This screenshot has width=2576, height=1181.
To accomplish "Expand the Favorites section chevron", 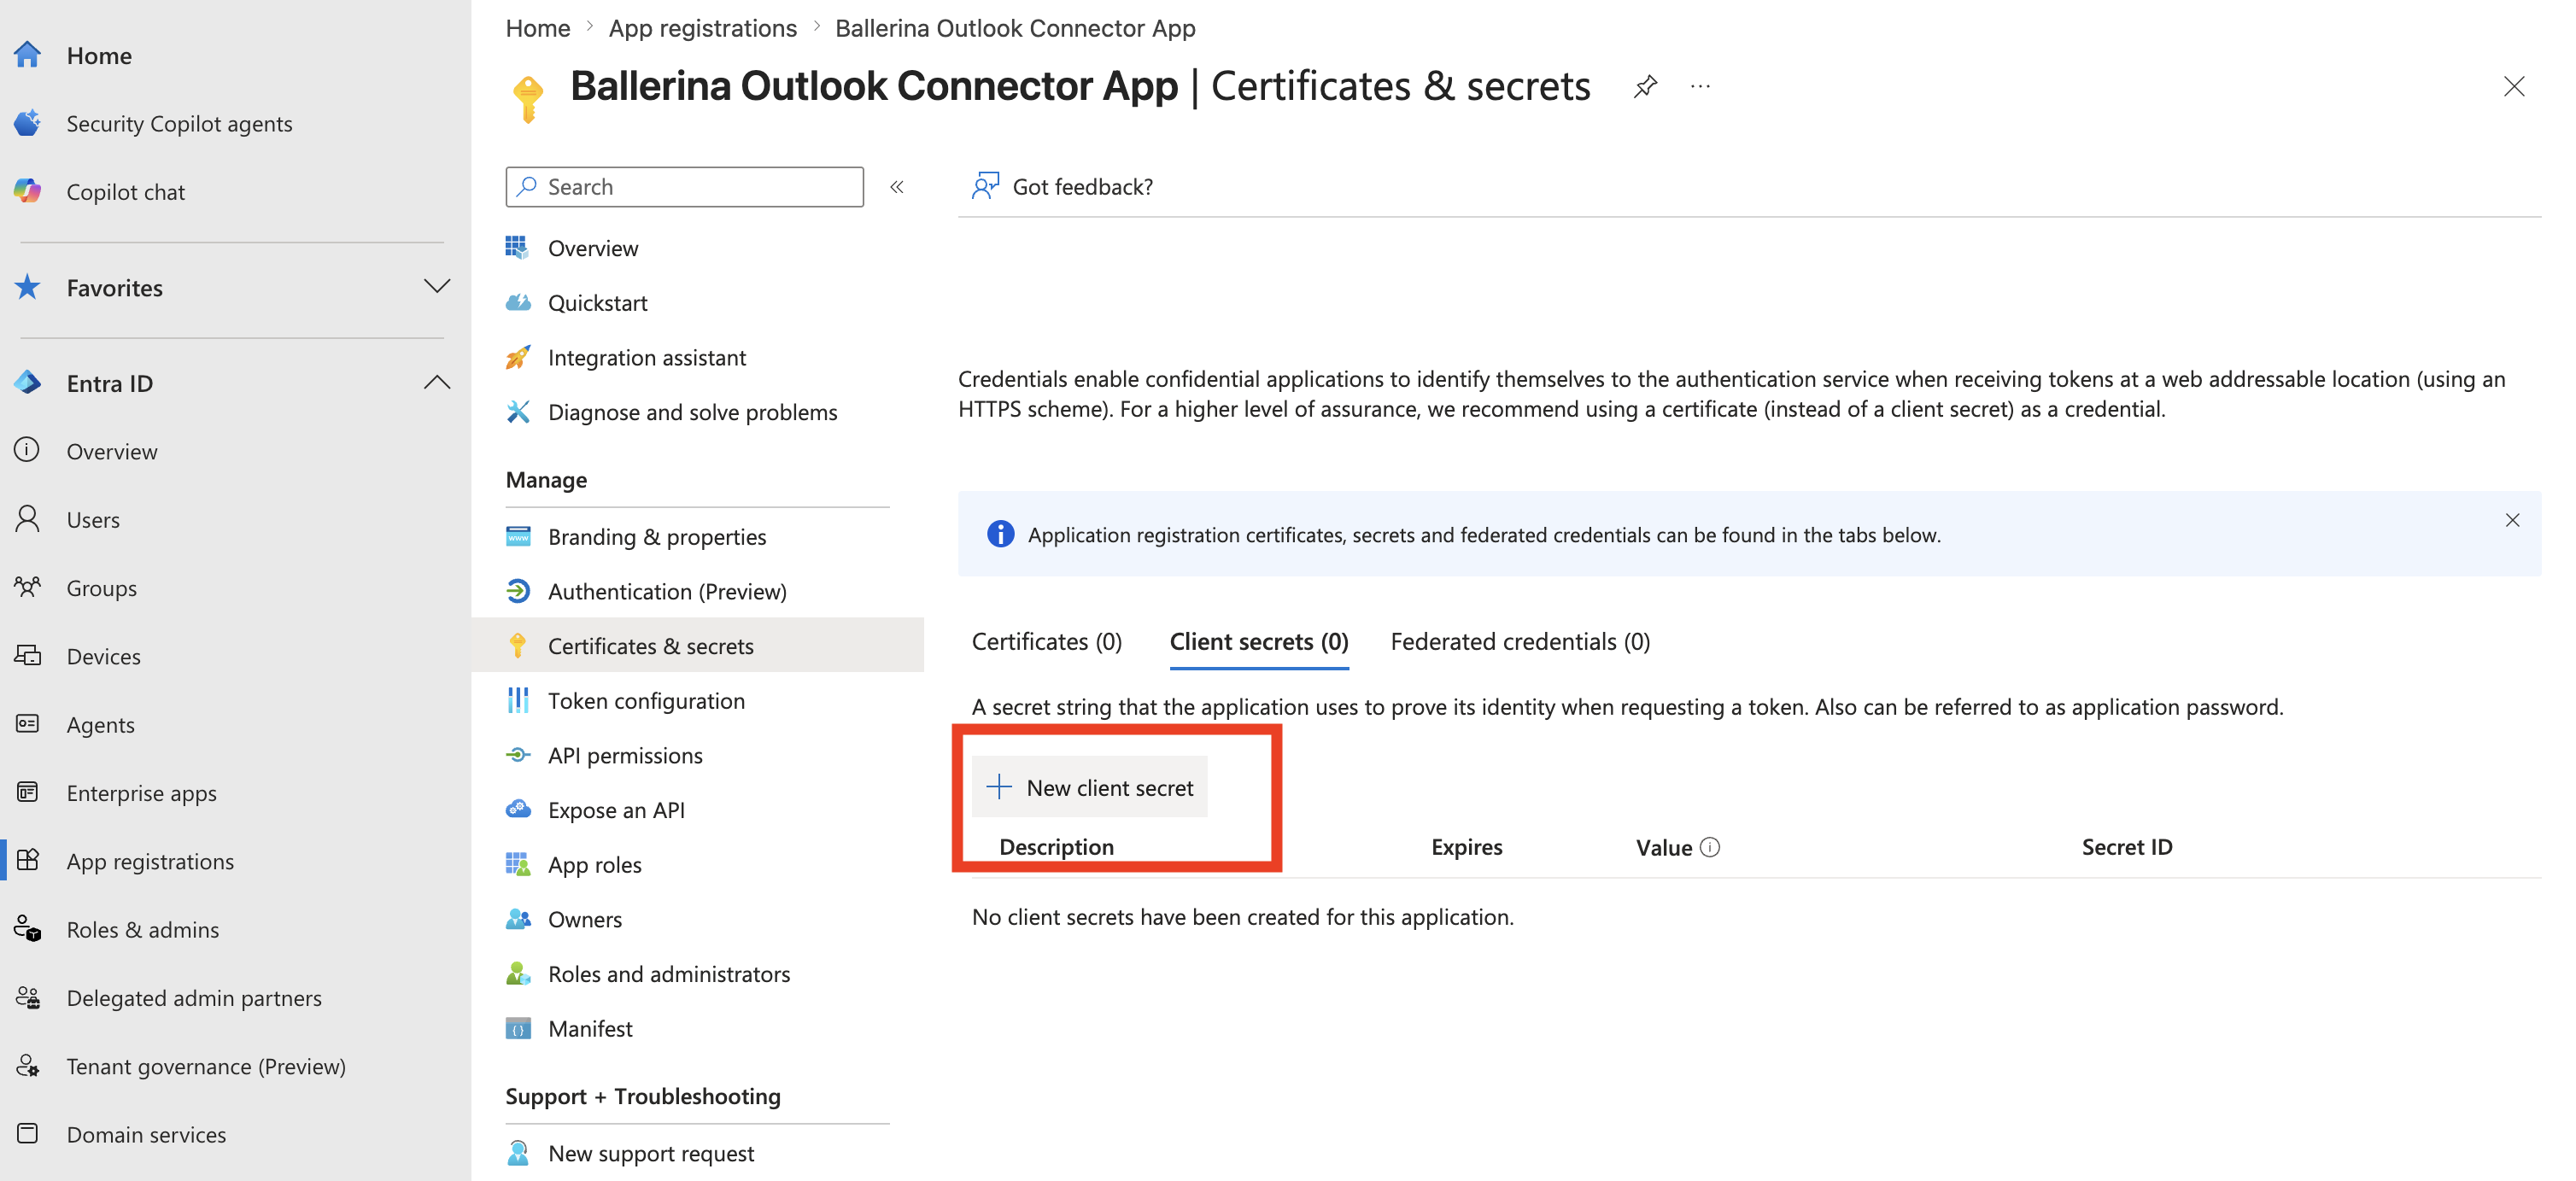I will 437,287.
